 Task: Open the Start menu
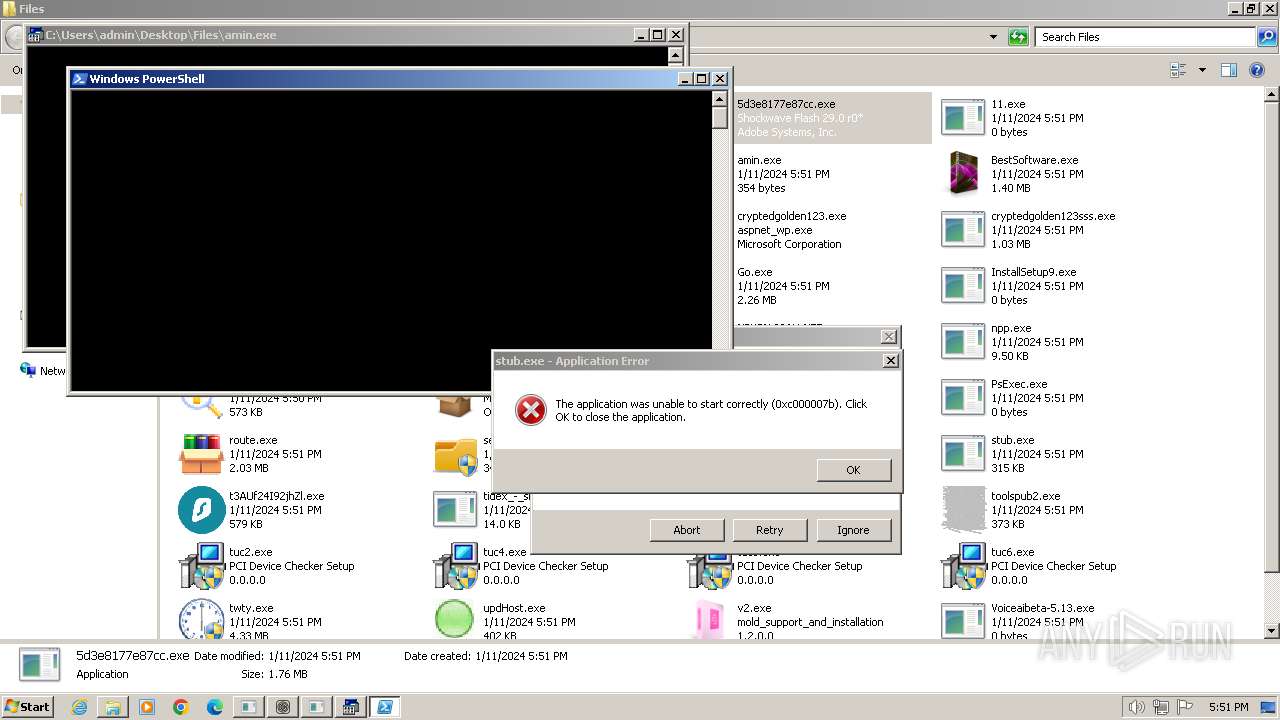pos(28,707)
